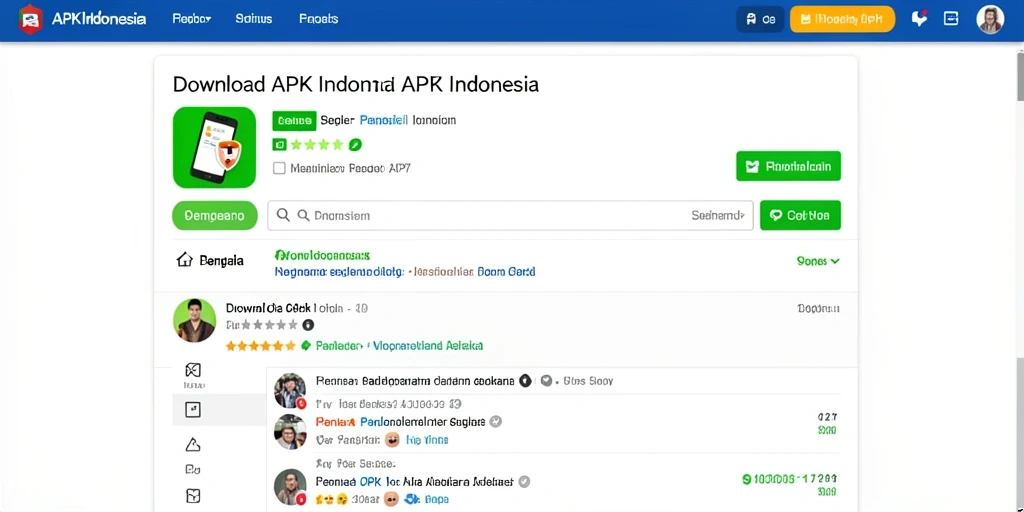Open the blue "Negname seglemodiotg" link
1024x512 pixels.
pyautogui.click(x=339, y=272)
